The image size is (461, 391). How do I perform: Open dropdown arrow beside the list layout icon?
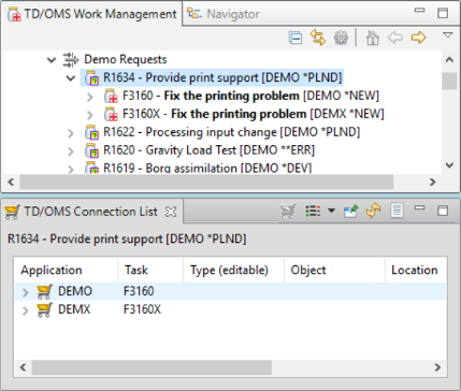pyautogui.click(x=331, y=210)
